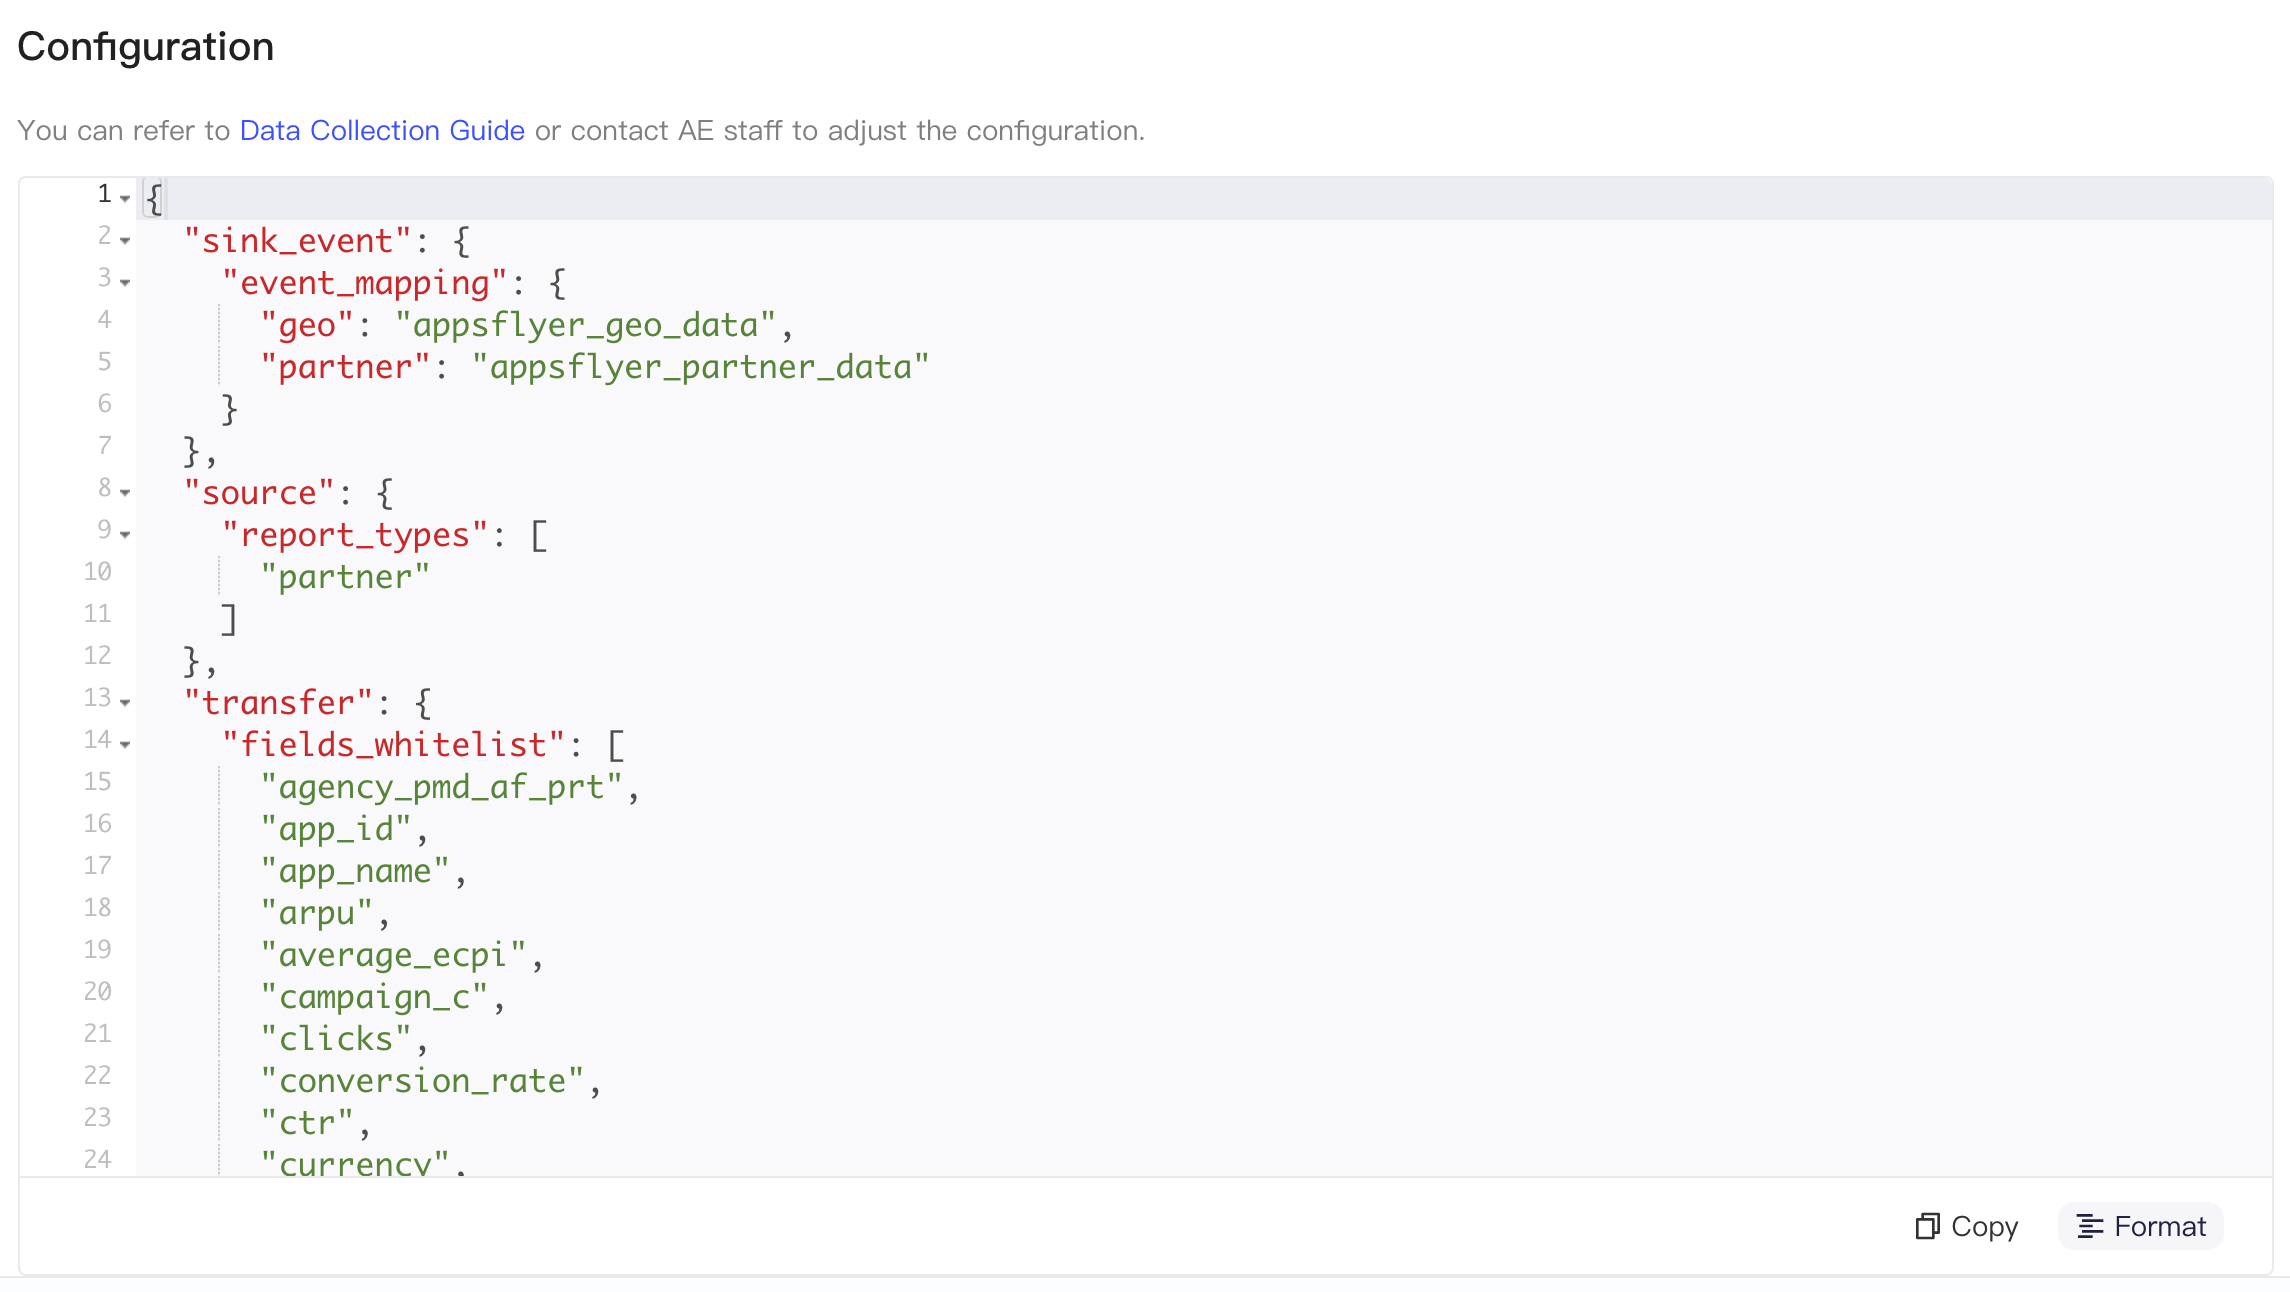Click line number 12 in the gutter
2290x1292 pixels.
pyautogui.click(x=97, y=656)
